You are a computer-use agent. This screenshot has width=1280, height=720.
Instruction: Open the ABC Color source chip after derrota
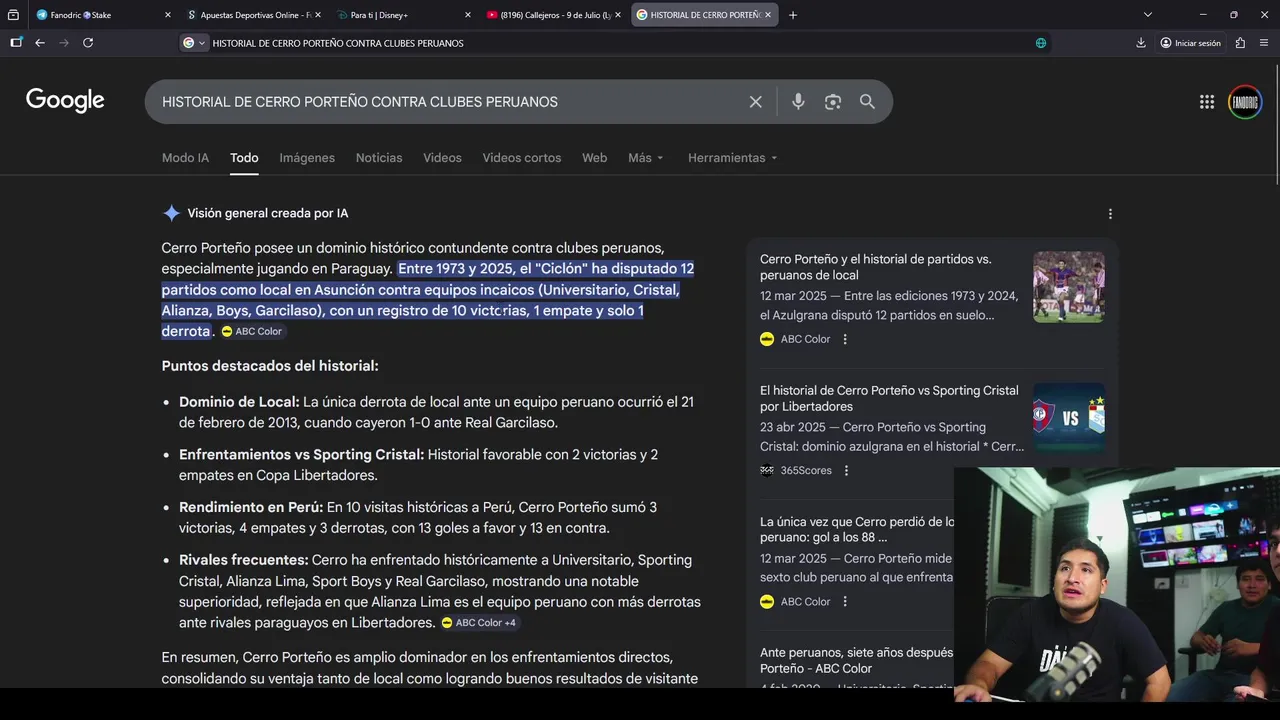point(252,331)
